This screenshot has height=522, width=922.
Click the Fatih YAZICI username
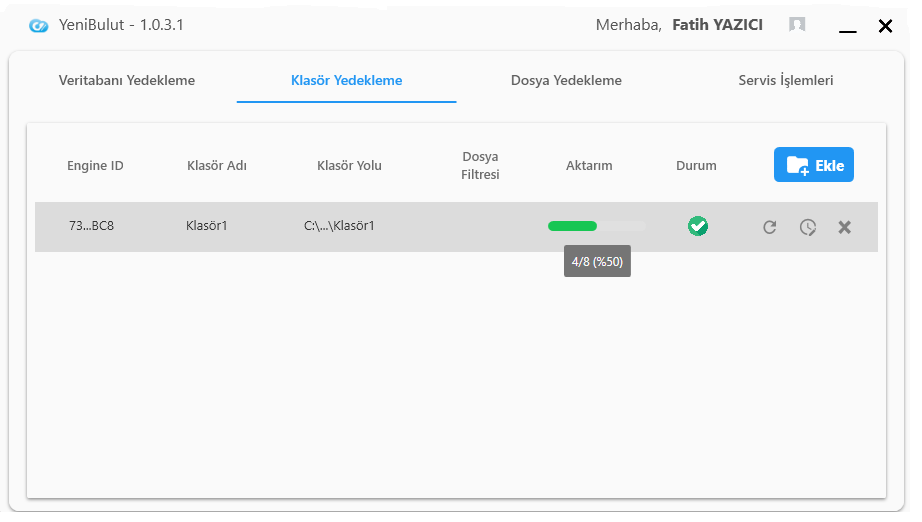point(717,25)
